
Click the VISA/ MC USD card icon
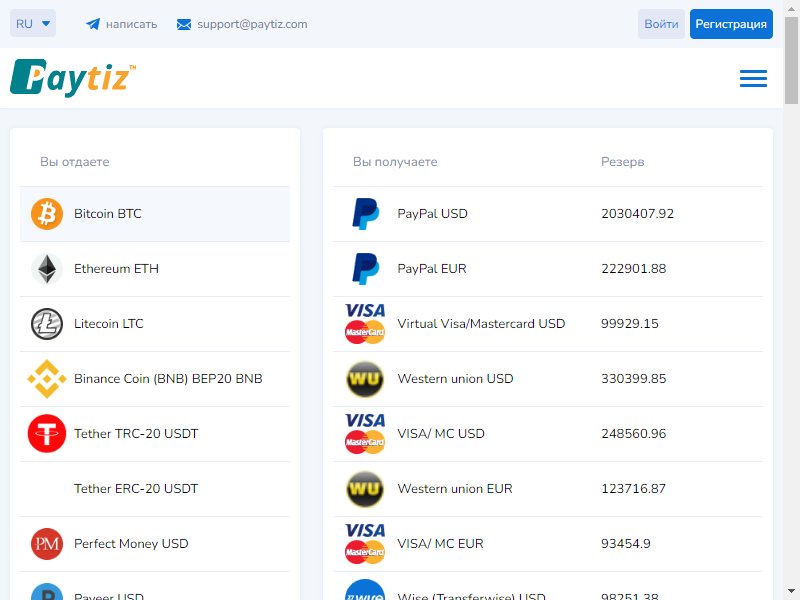pos(365,434)
